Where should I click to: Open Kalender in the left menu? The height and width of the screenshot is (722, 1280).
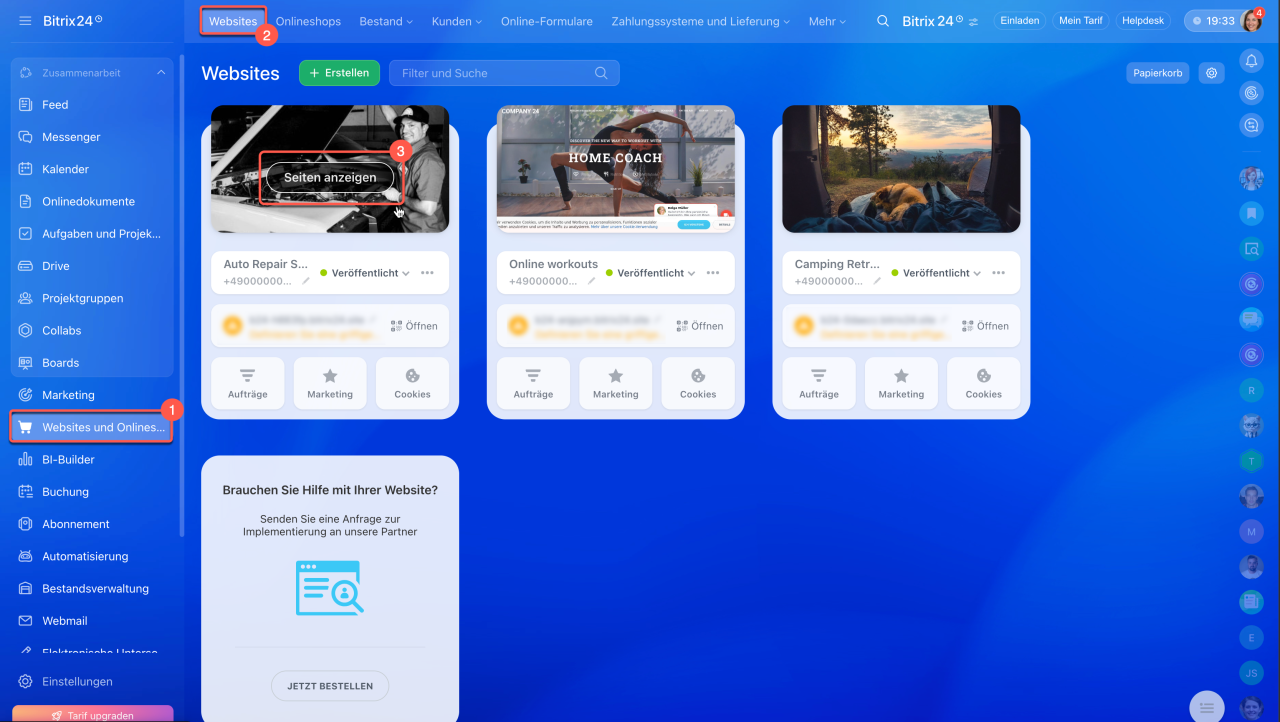[x=65, y=169]
